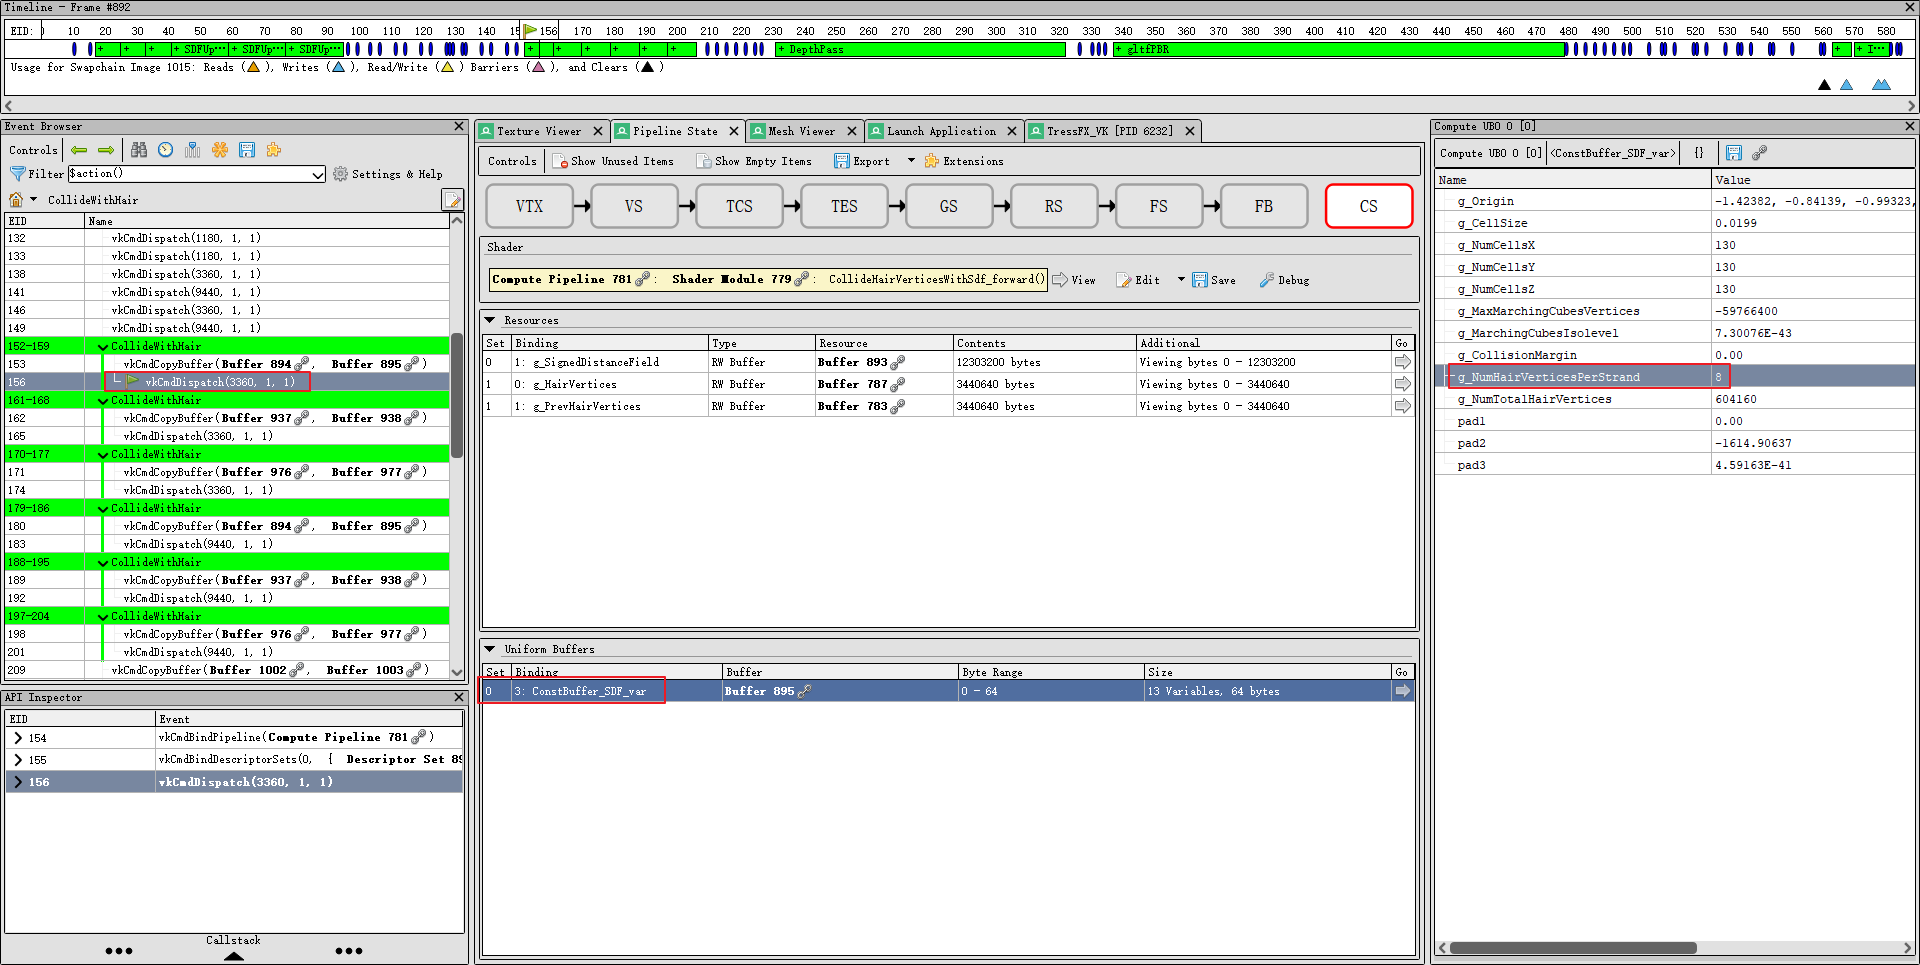Screen dimensions: 1920x965
Task: Open find event binoculars icon
Action: pos(139,150)
